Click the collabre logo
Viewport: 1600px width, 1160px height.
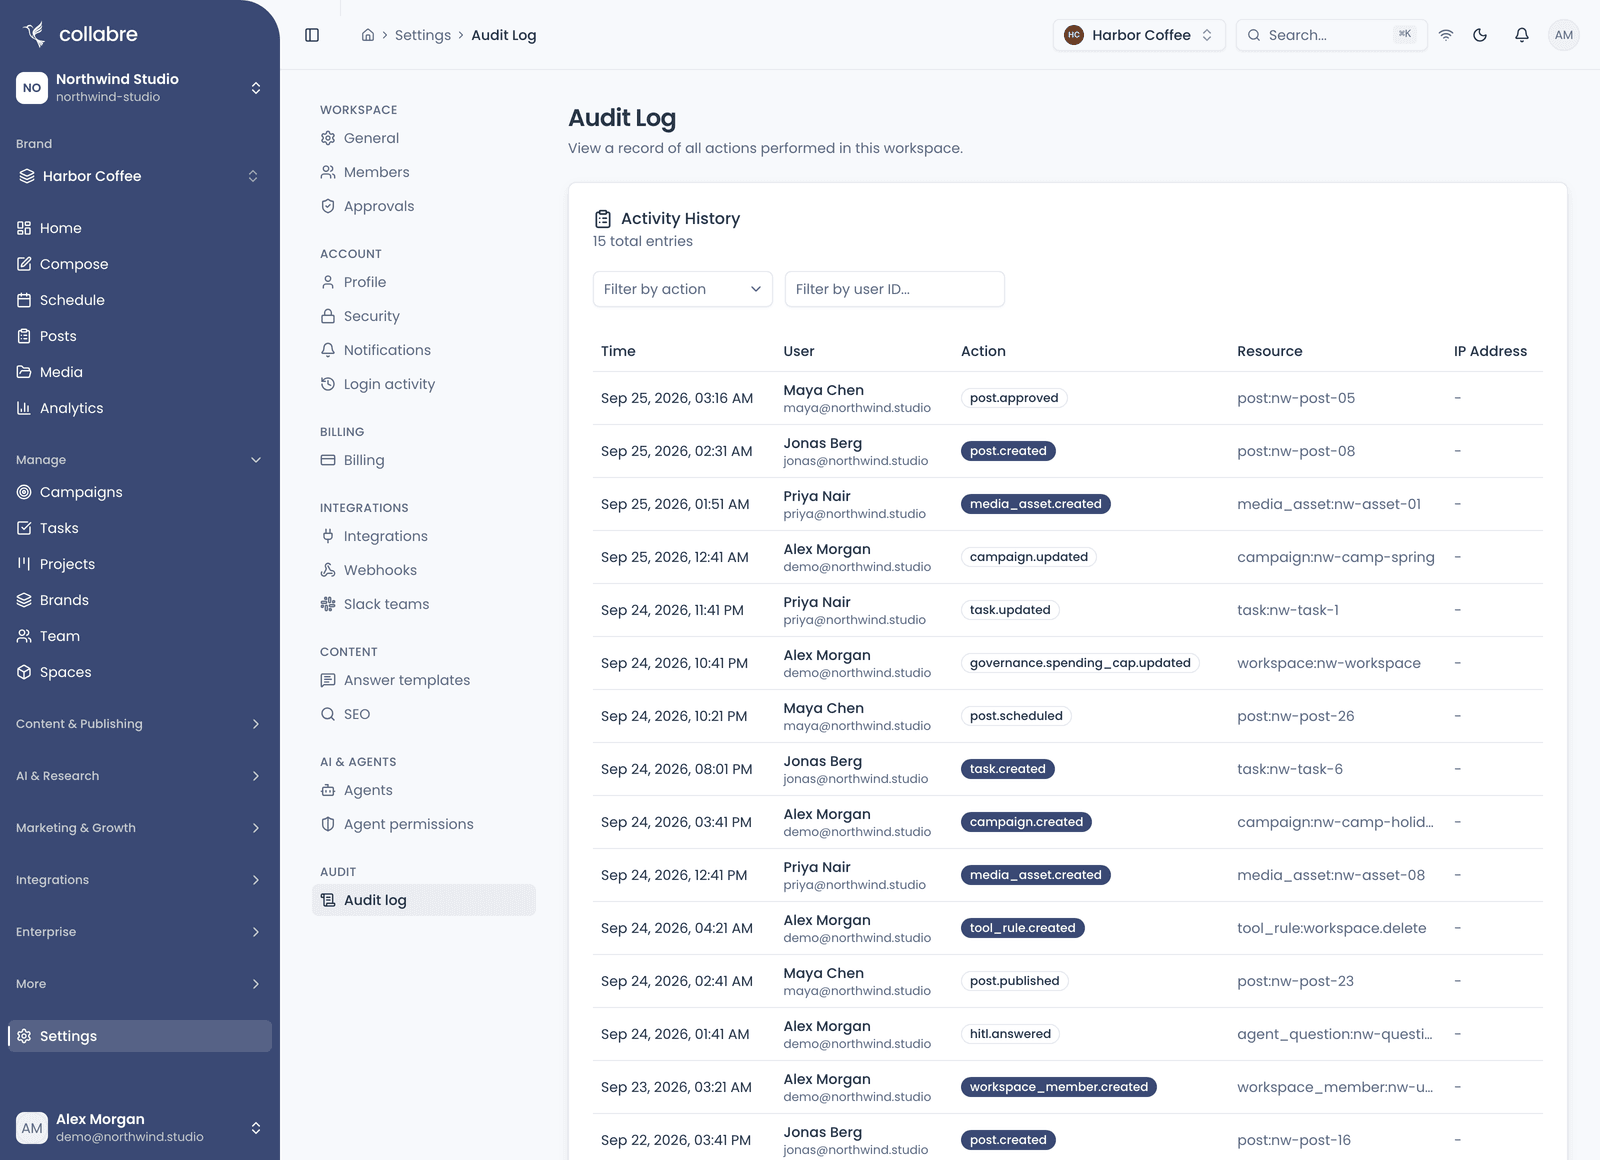coord(81,34)
